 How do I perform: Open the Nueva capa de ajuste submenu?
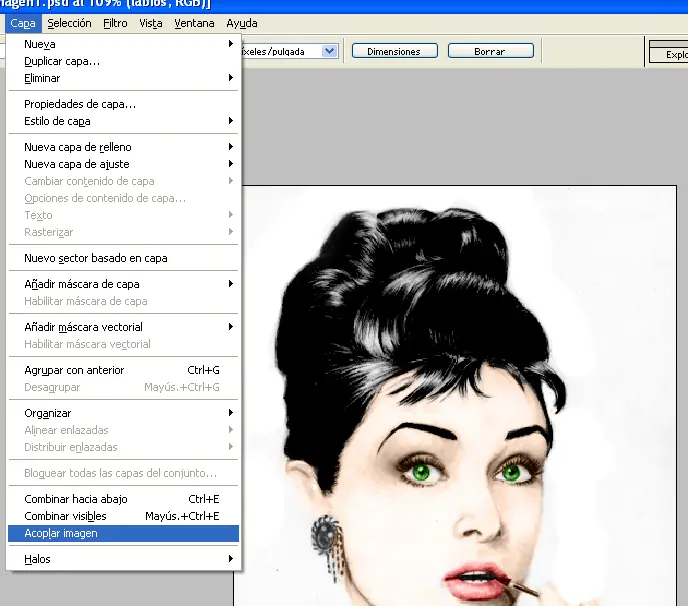(x=77, y=164)
